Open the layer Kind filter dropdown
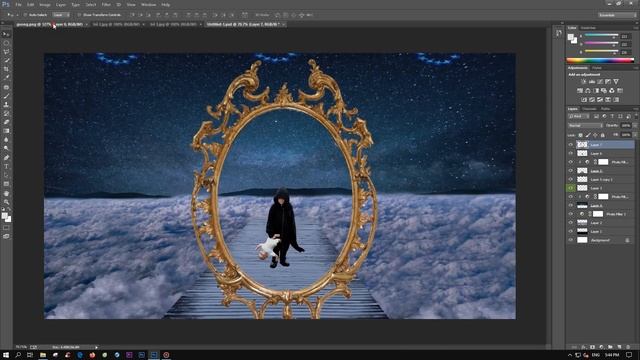This screenshot has height=360, width=640. 579,117
